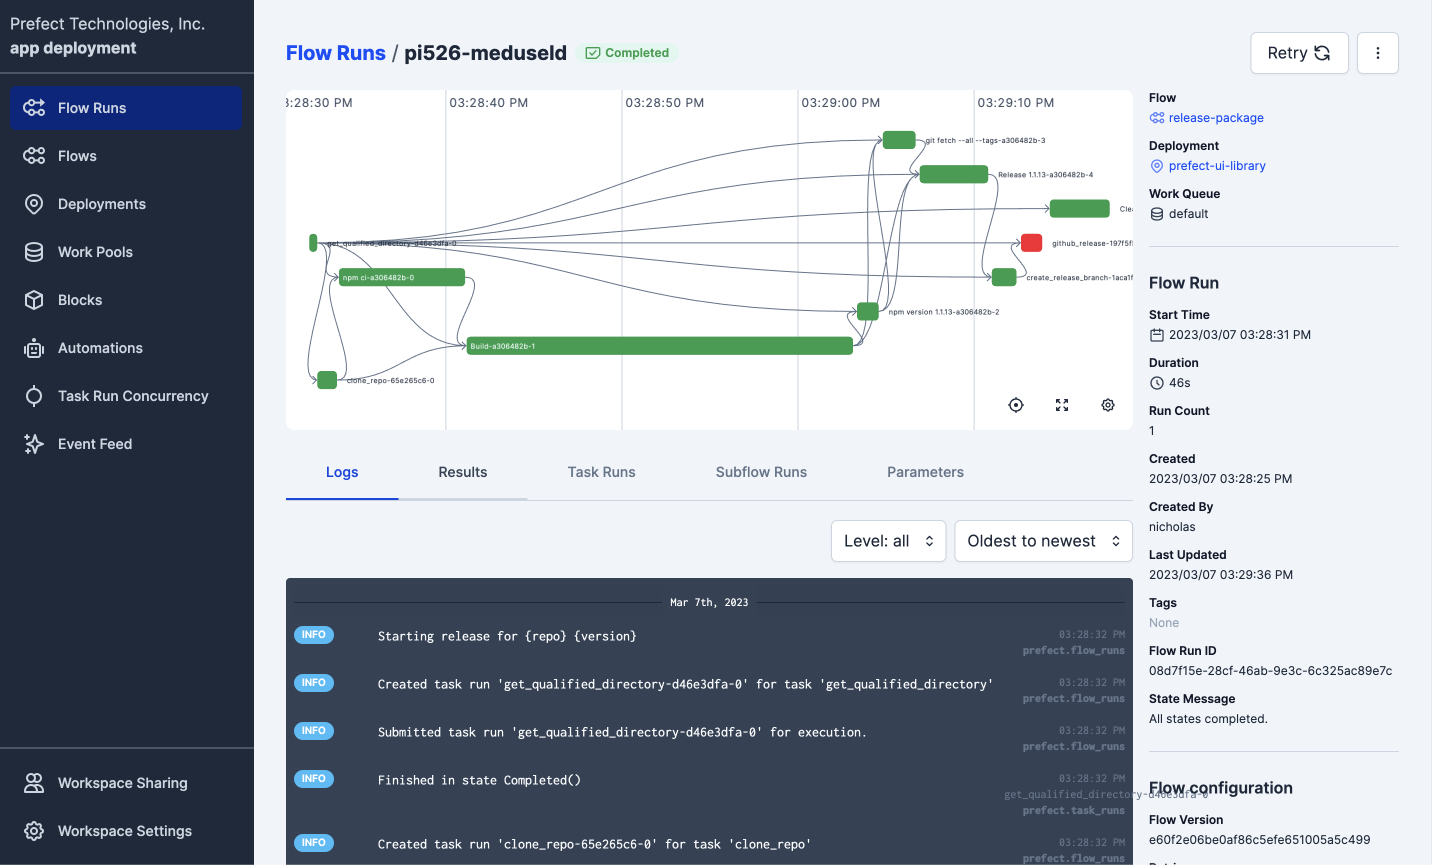
Task: Select the npm ci-a306482b-0 task bar
Action: point(402,277)
